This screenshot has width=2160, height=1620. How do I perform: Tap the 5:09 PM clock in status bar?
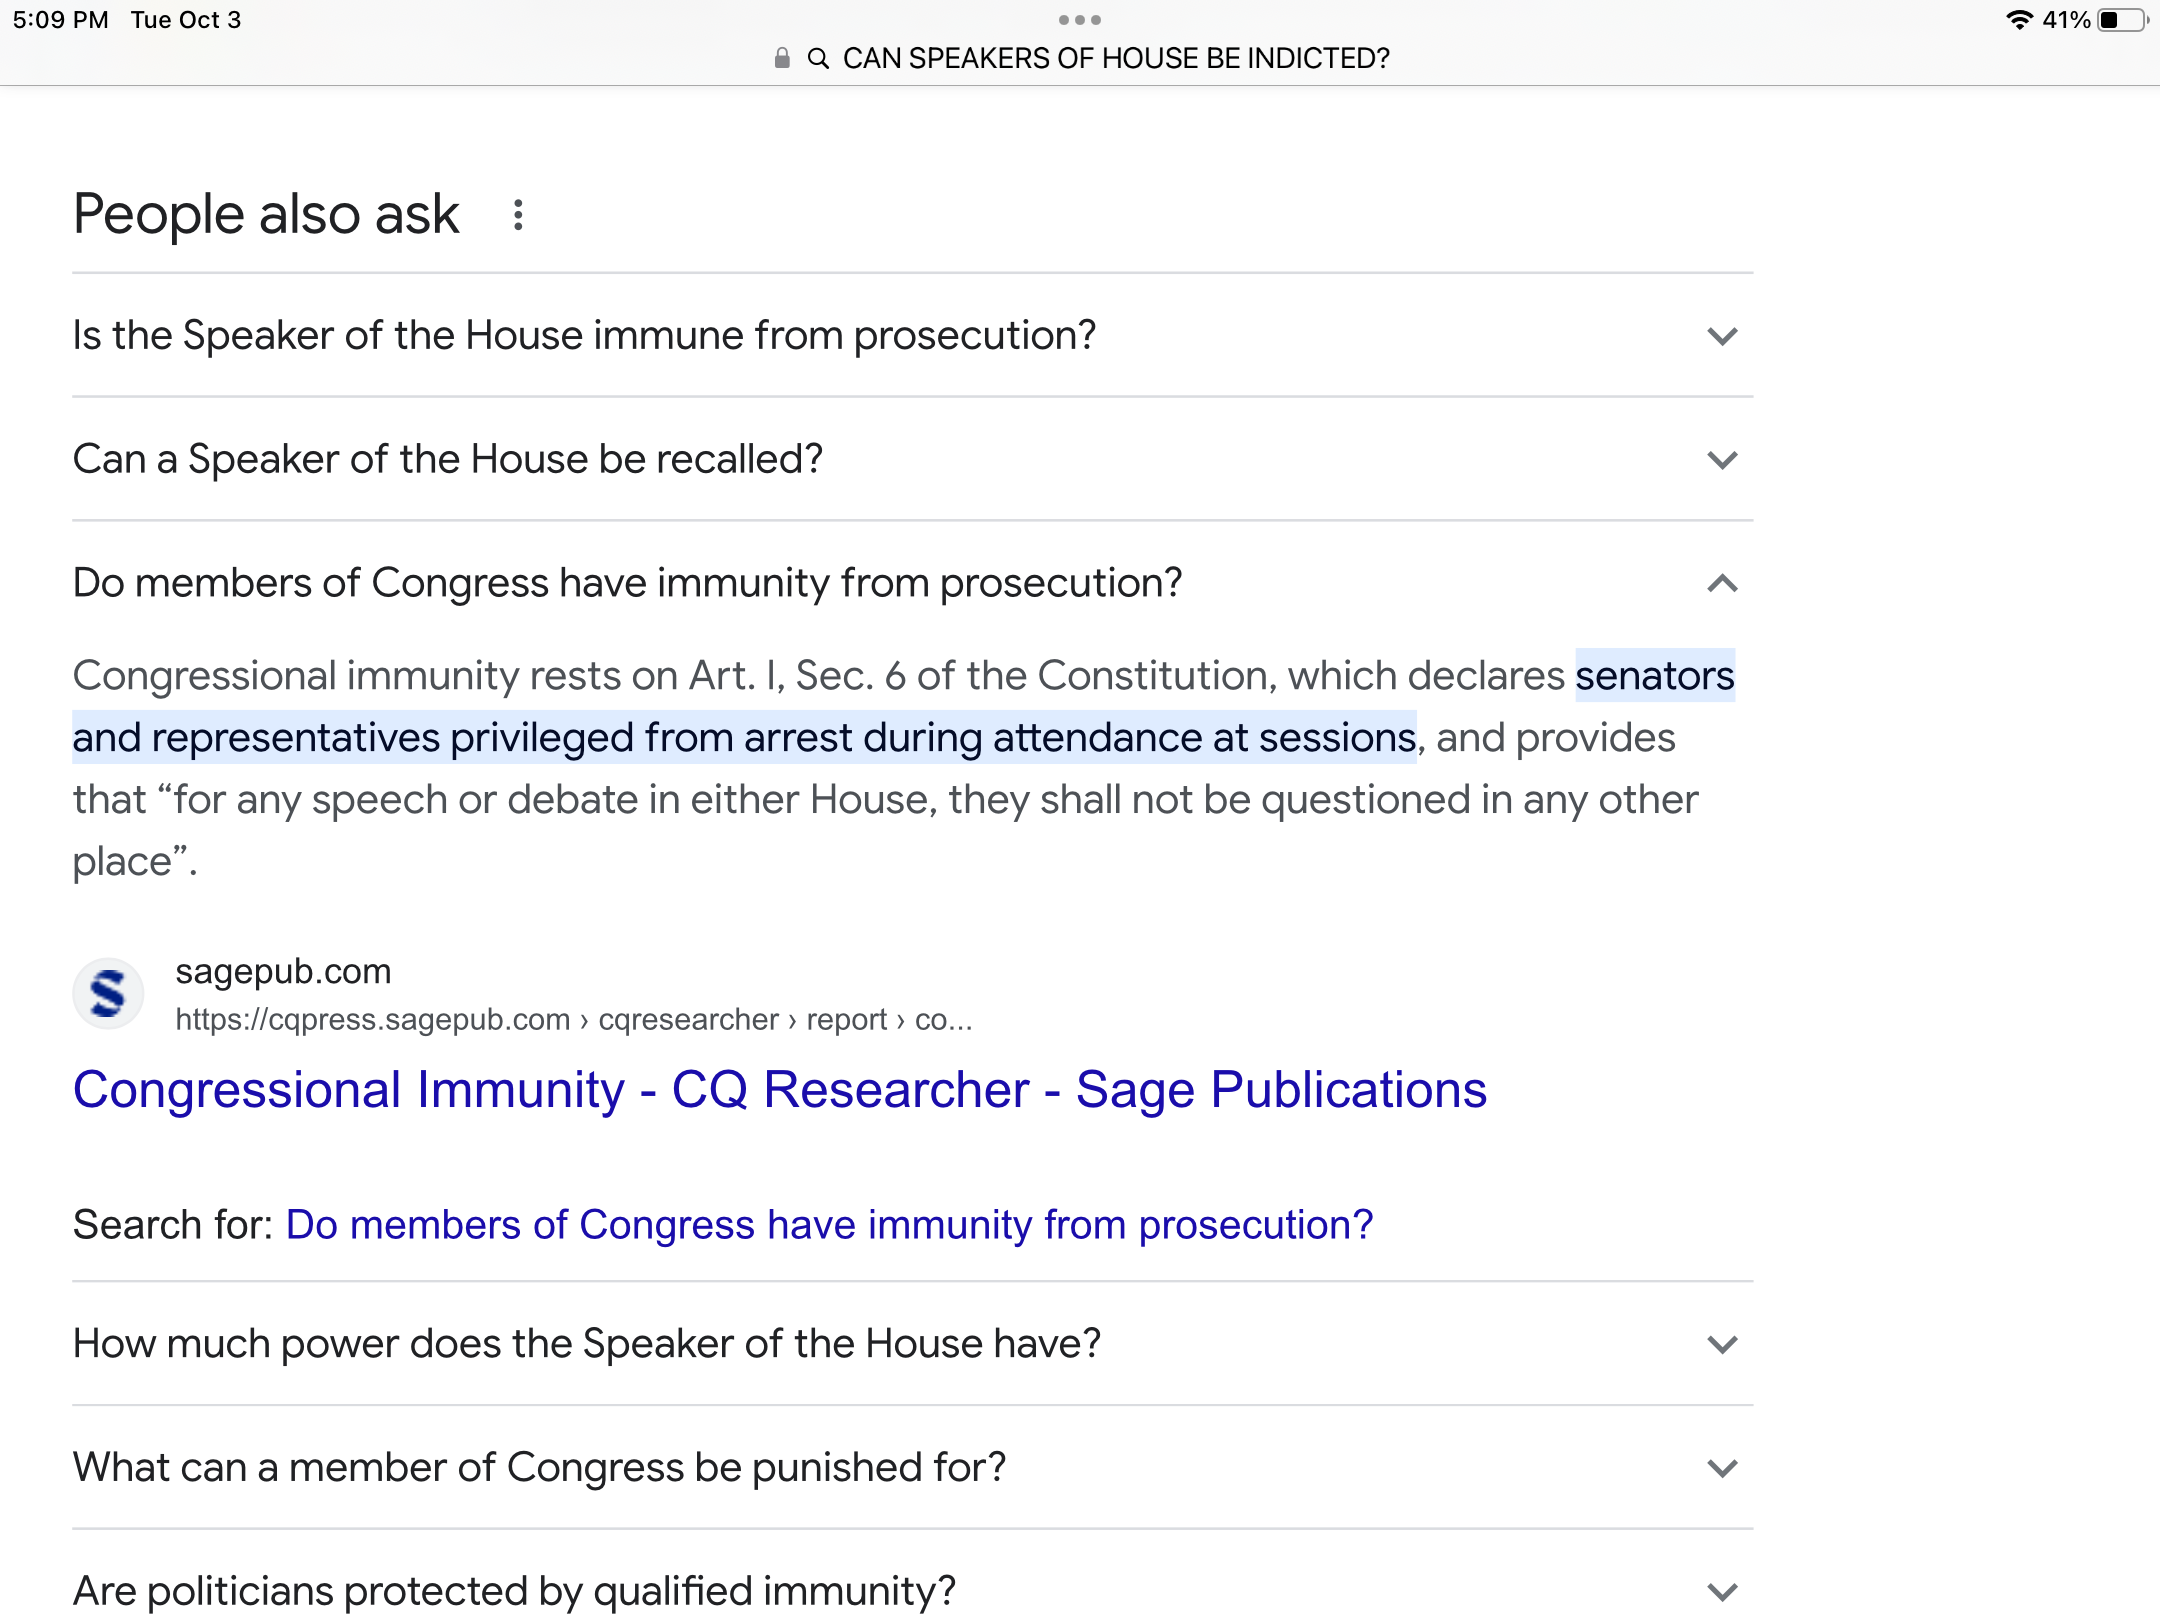(60, 20)
